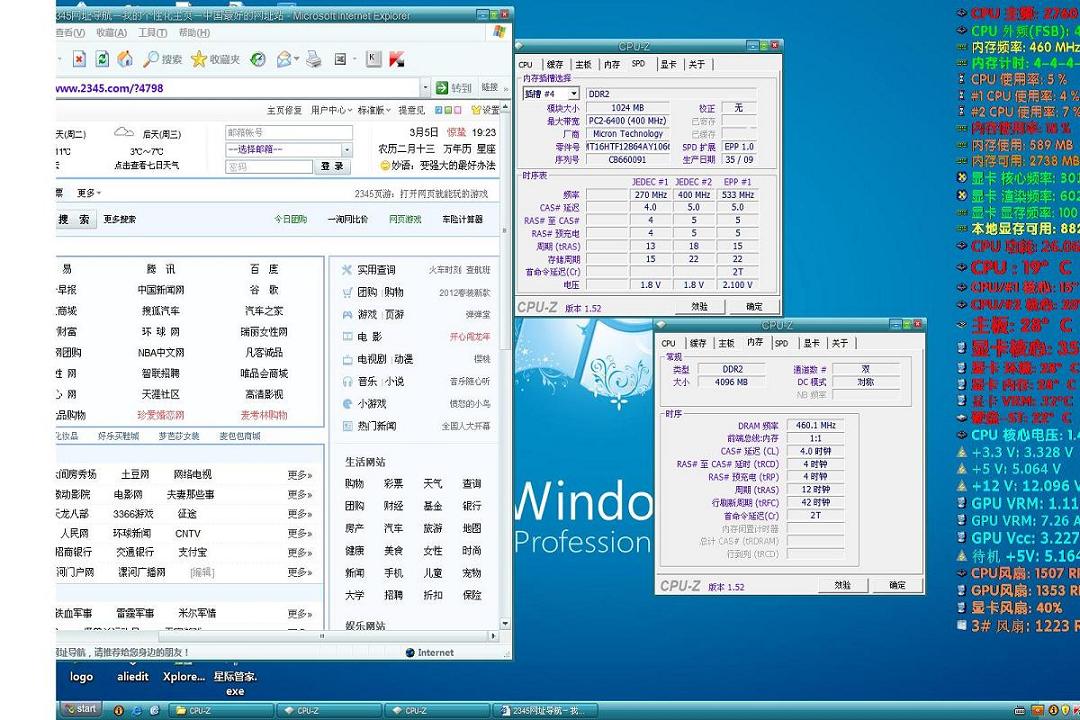This screenshot has width=1080, height=720.
Task: Open the History clock icon in IE
Action: click(x=258, y=59)
